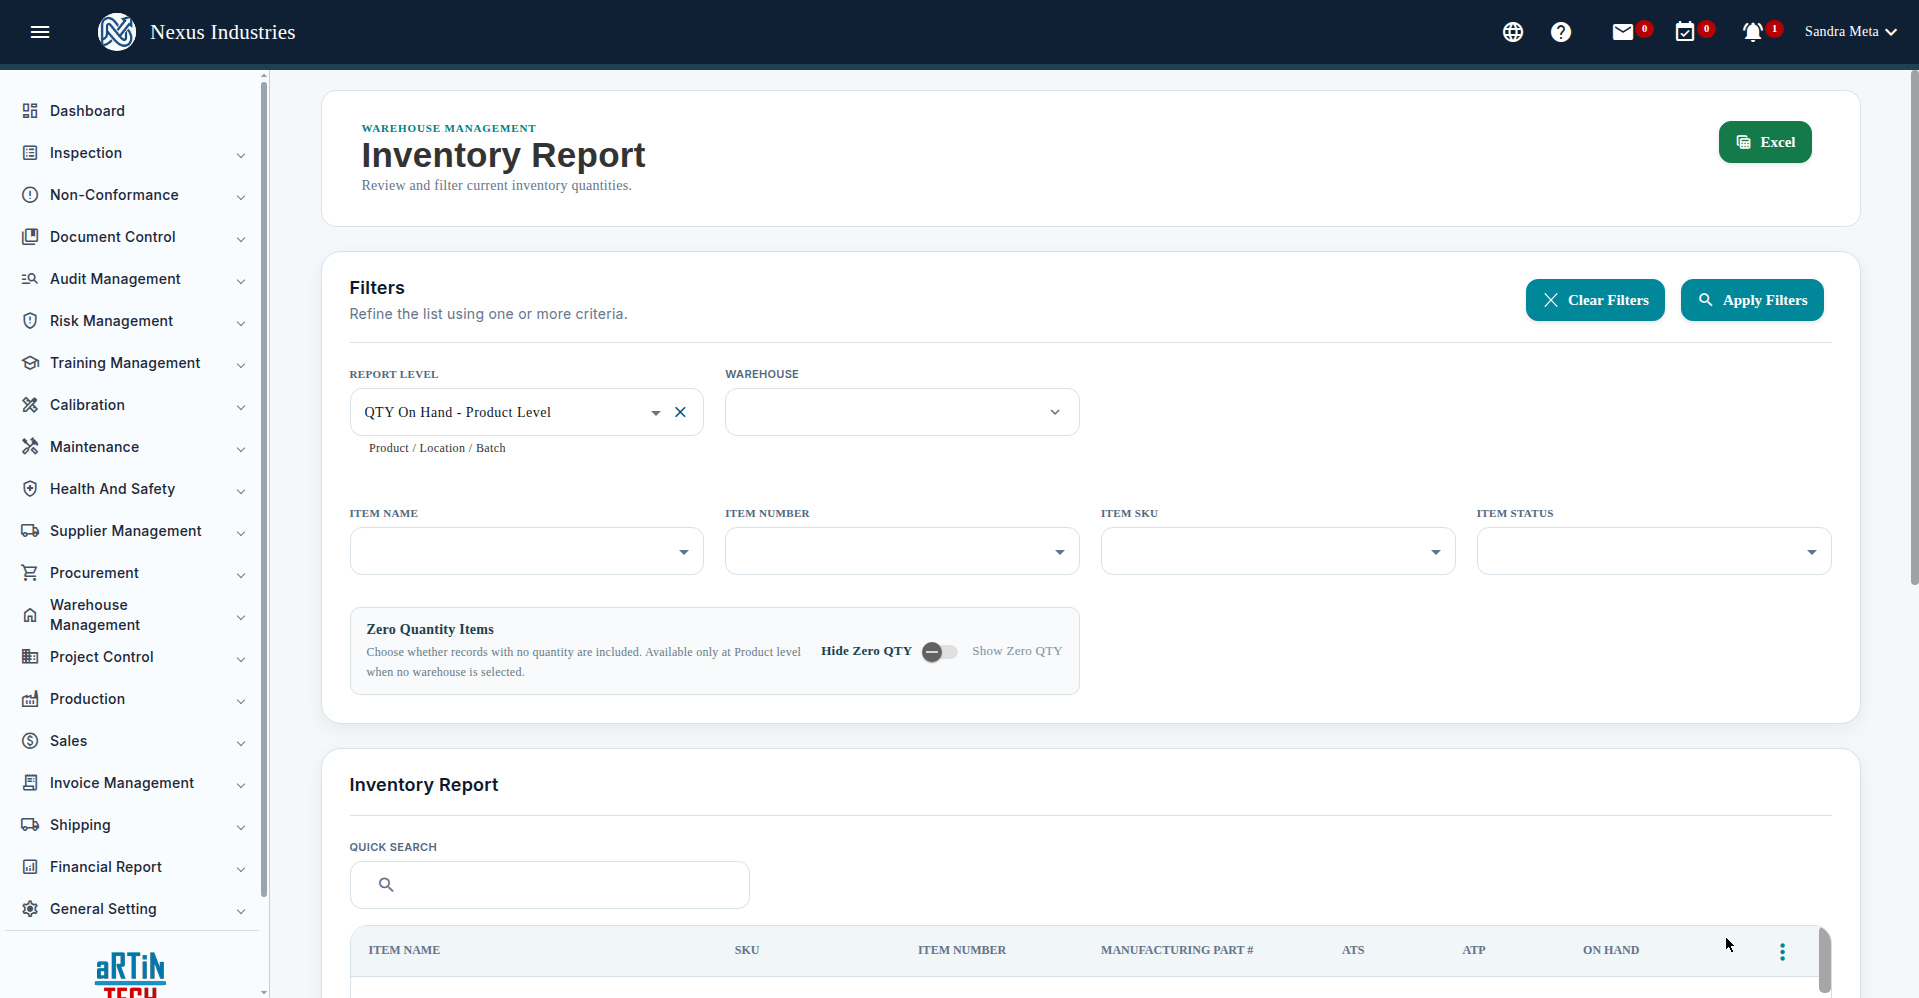1919x998 pixels.
Task: Click the Shipping truck sidebar icon
Action: (30, 825)
